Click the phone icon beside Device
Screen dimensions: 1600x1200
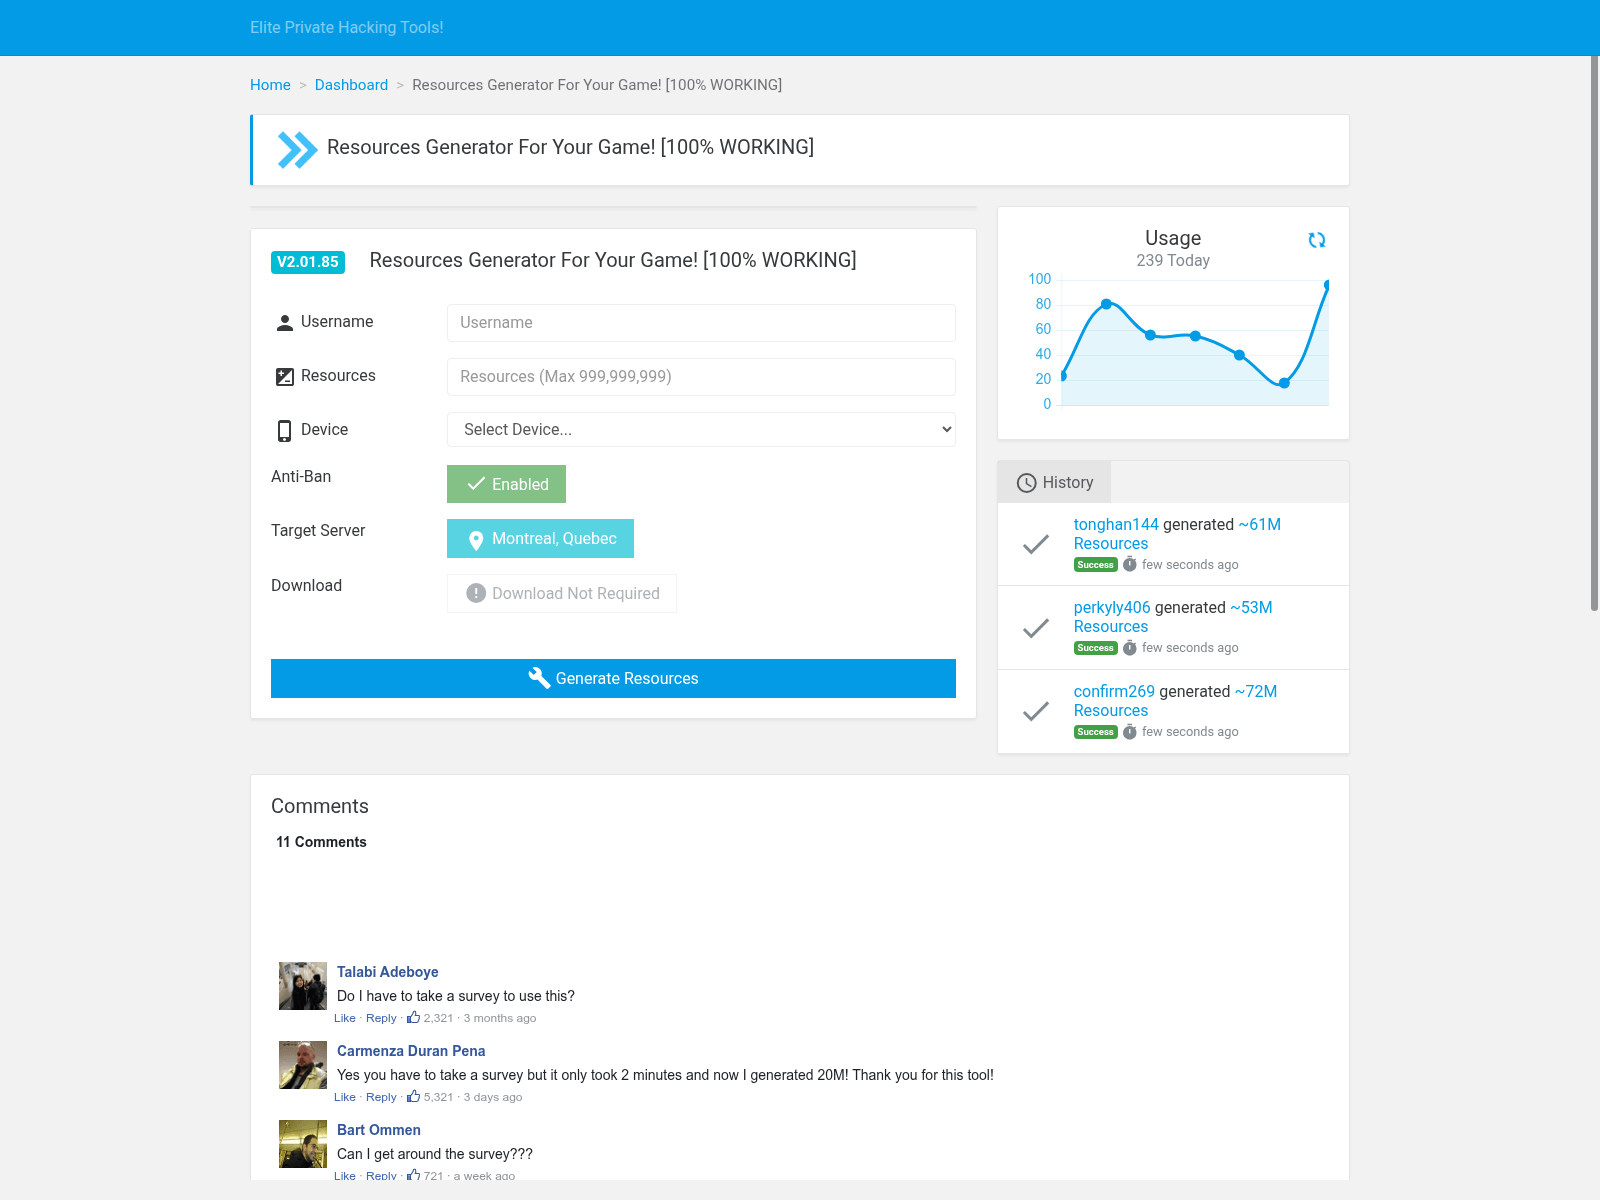point(285,430)
